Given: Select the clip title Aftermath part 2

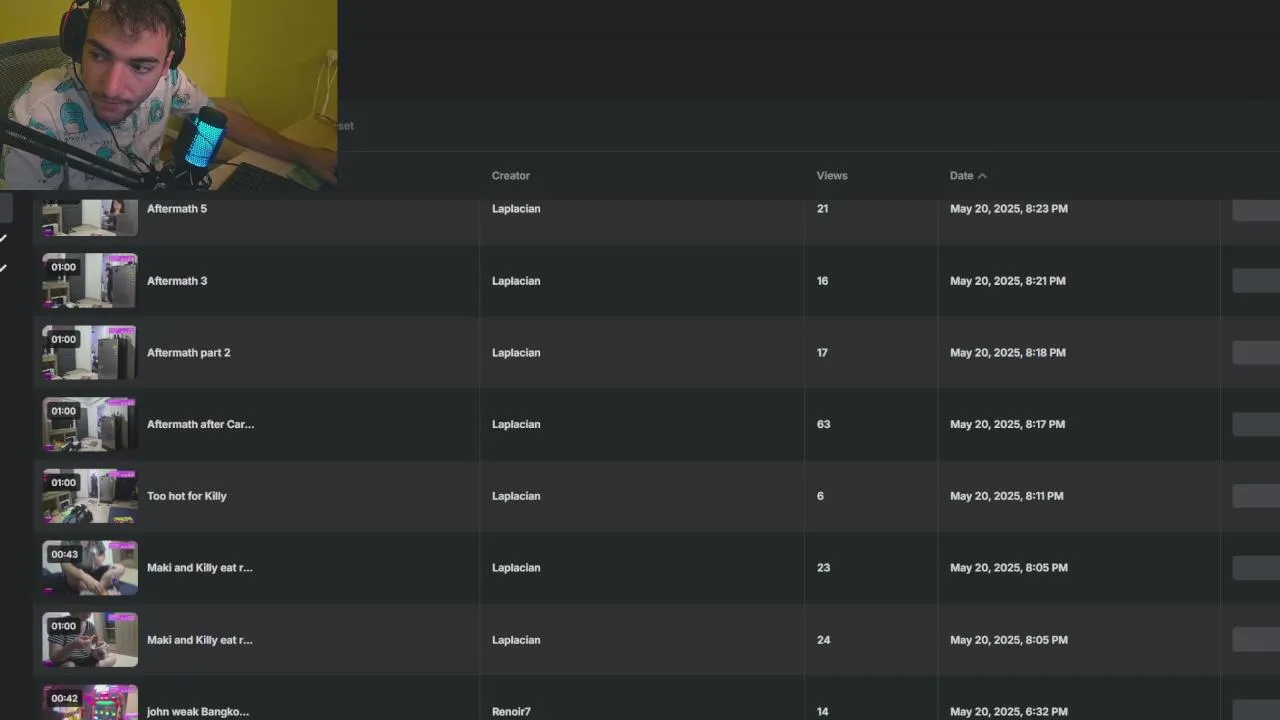Looking at the screenshot, I should click(x=189, y=353).
